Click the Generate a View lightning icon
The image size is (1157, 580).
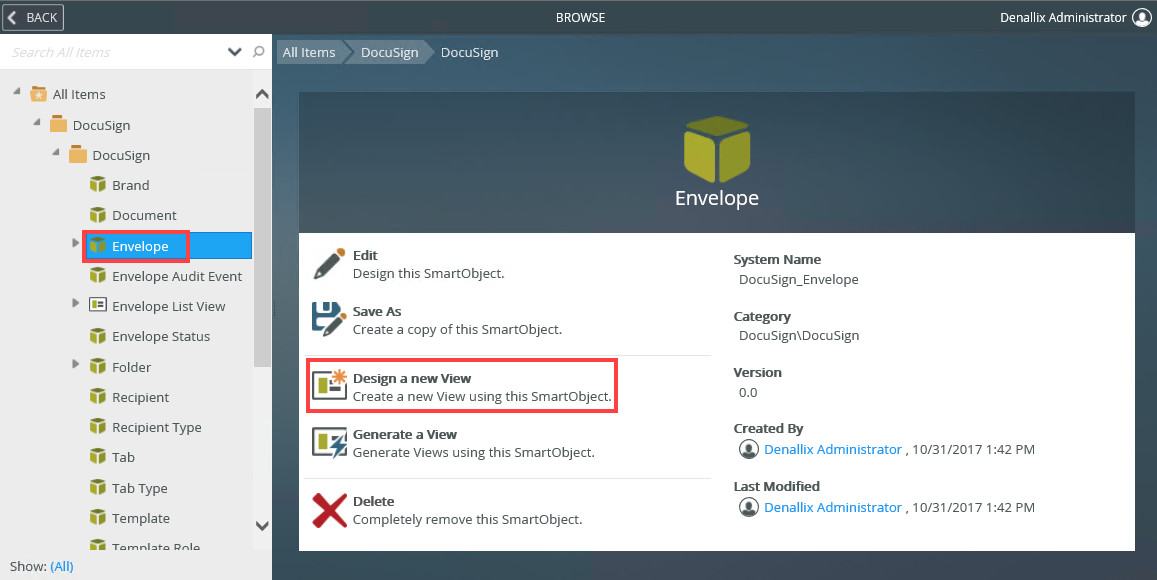(x=329, y=442)
